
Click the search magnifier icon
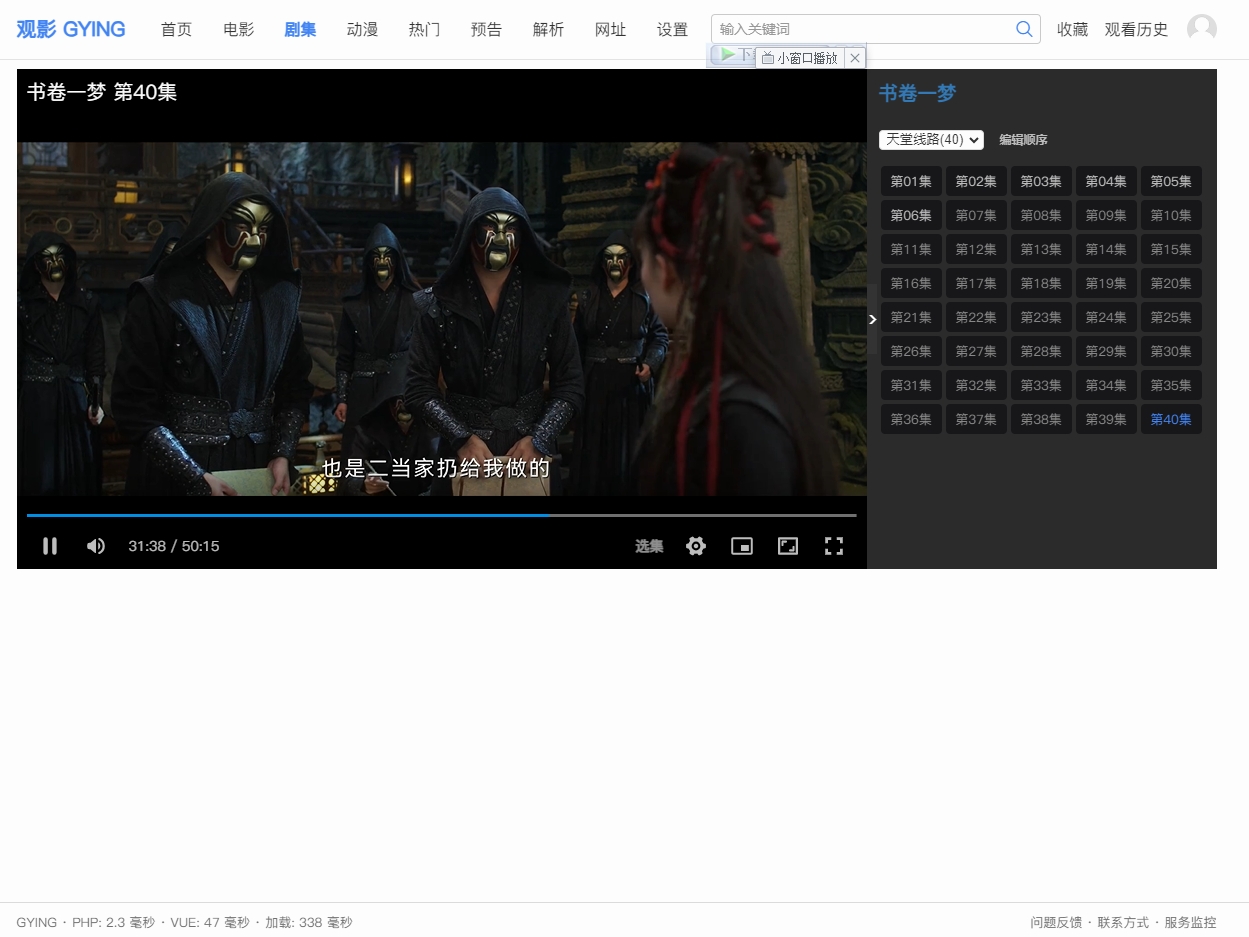pyautogui.click(x=1024, y=29)
